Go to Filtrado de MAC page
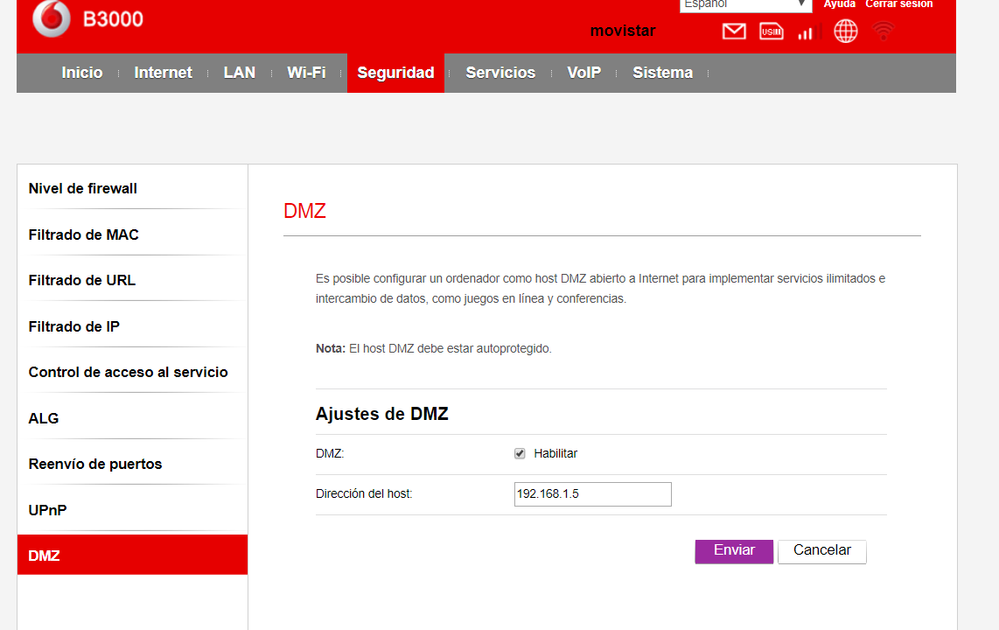 pos(84,235)
